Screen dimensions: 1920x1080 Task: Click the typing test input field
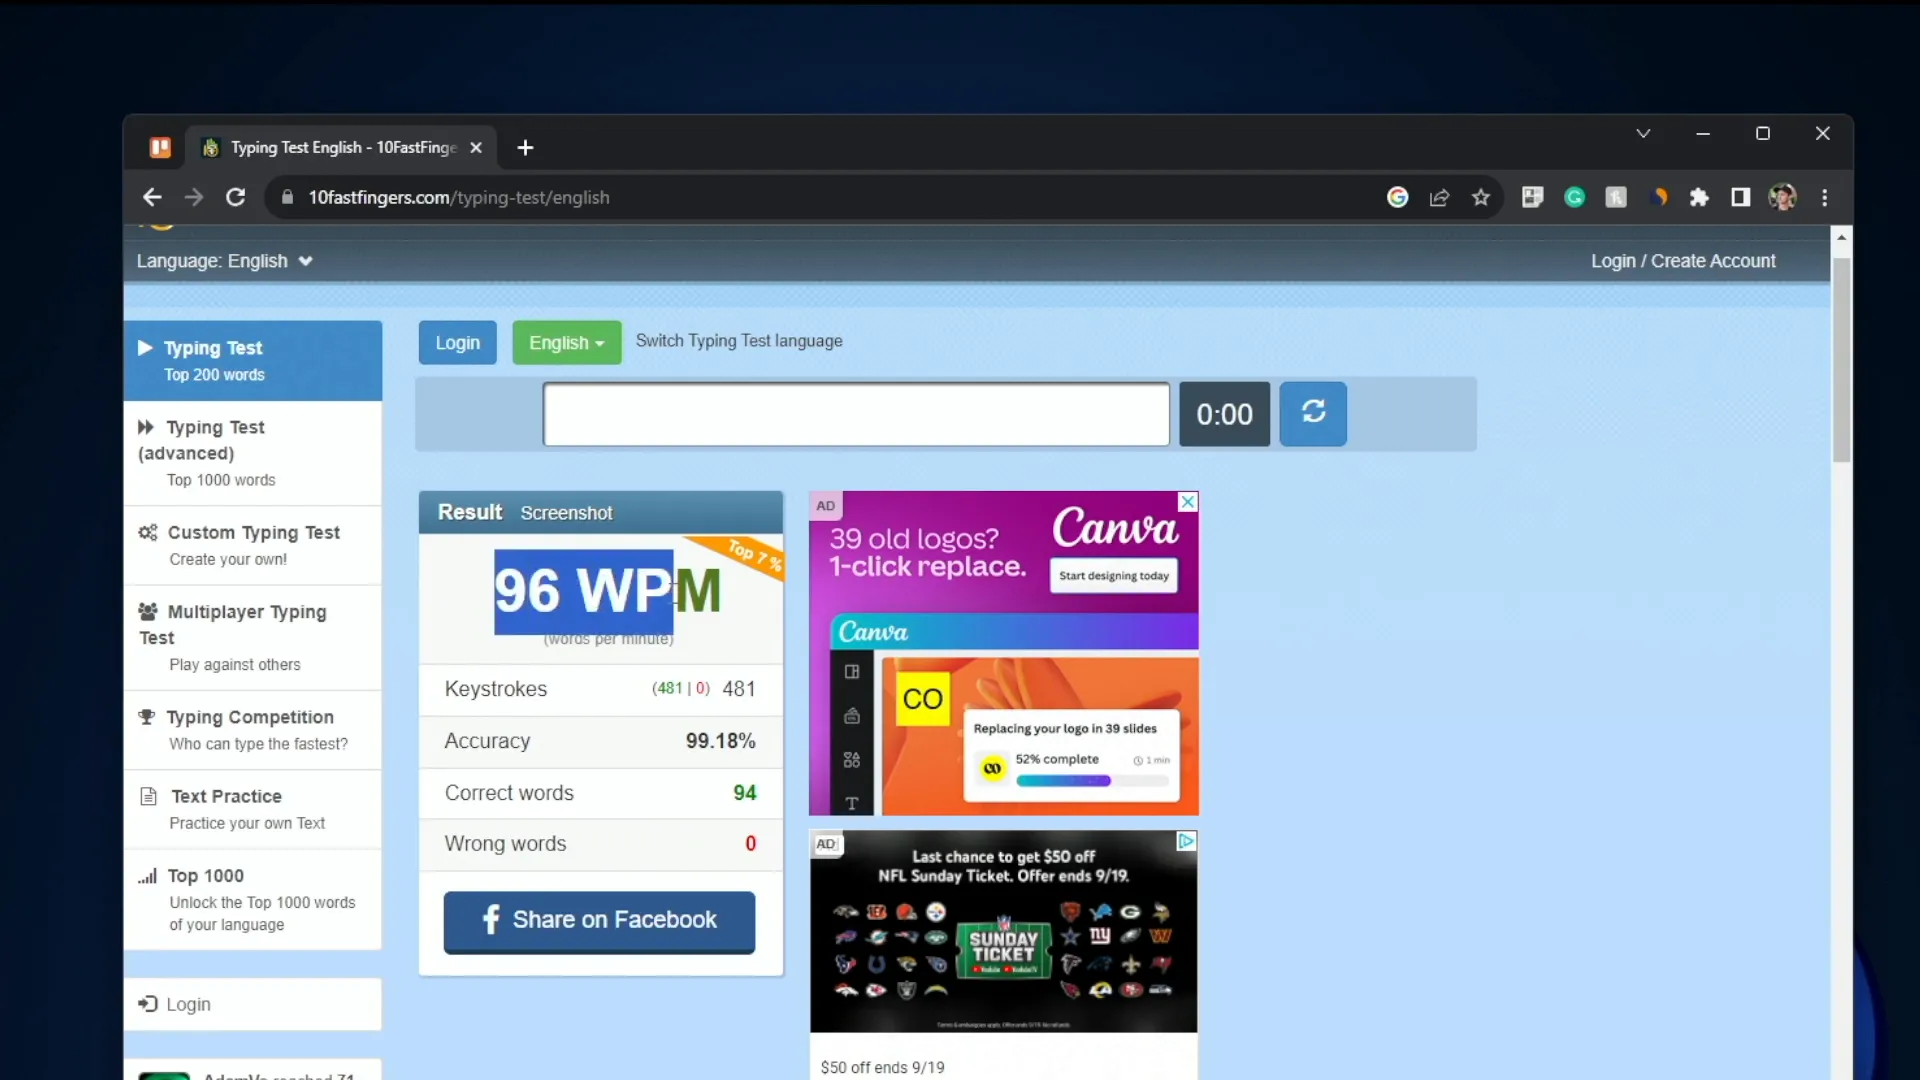coord(856,414)
